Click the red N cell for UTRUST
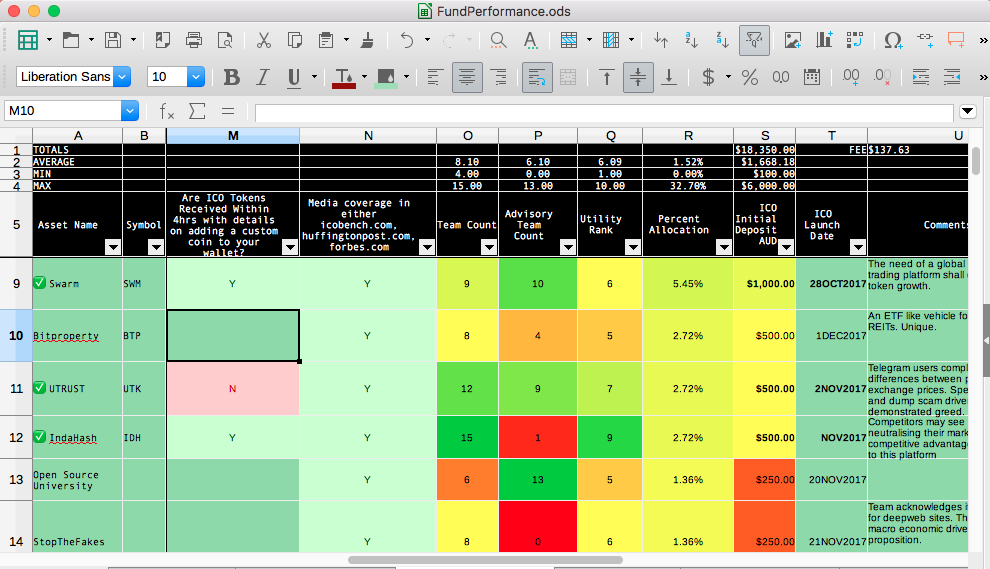The width and height of the screenshot is (990, 569). [232, 388]
